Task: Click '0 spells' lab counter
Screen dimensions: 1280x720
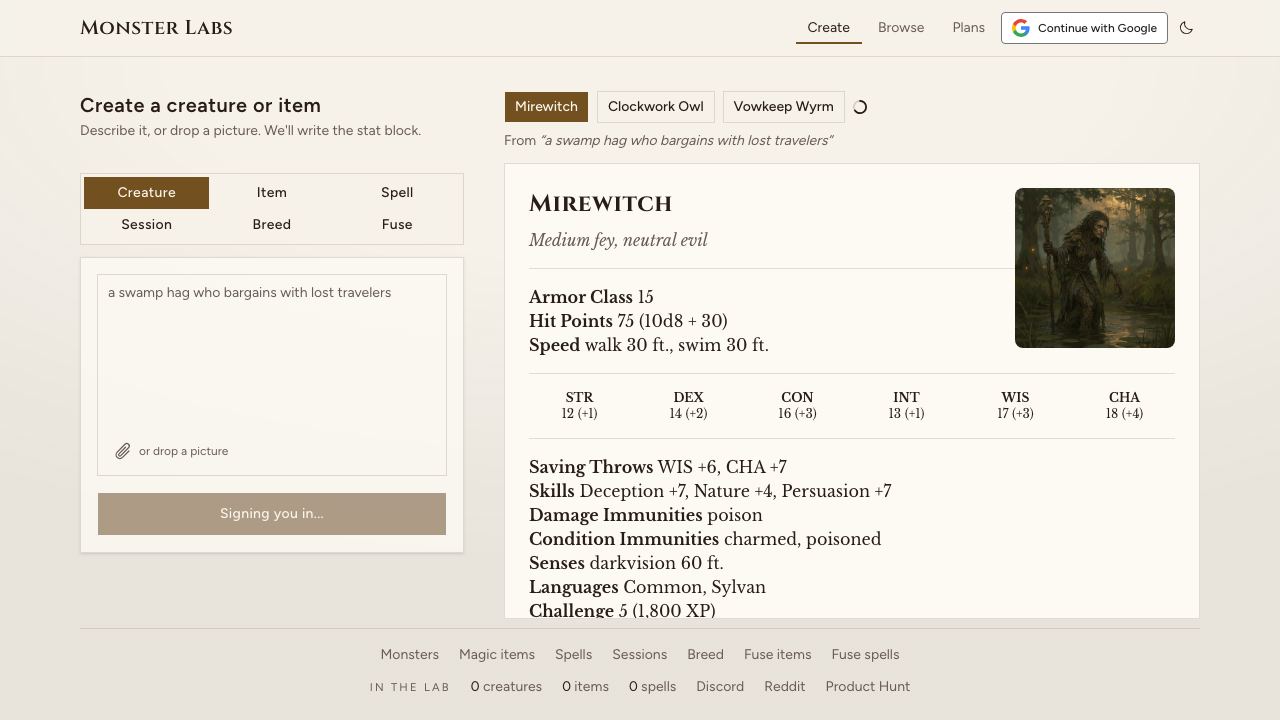Action: (x=652, y=687)
